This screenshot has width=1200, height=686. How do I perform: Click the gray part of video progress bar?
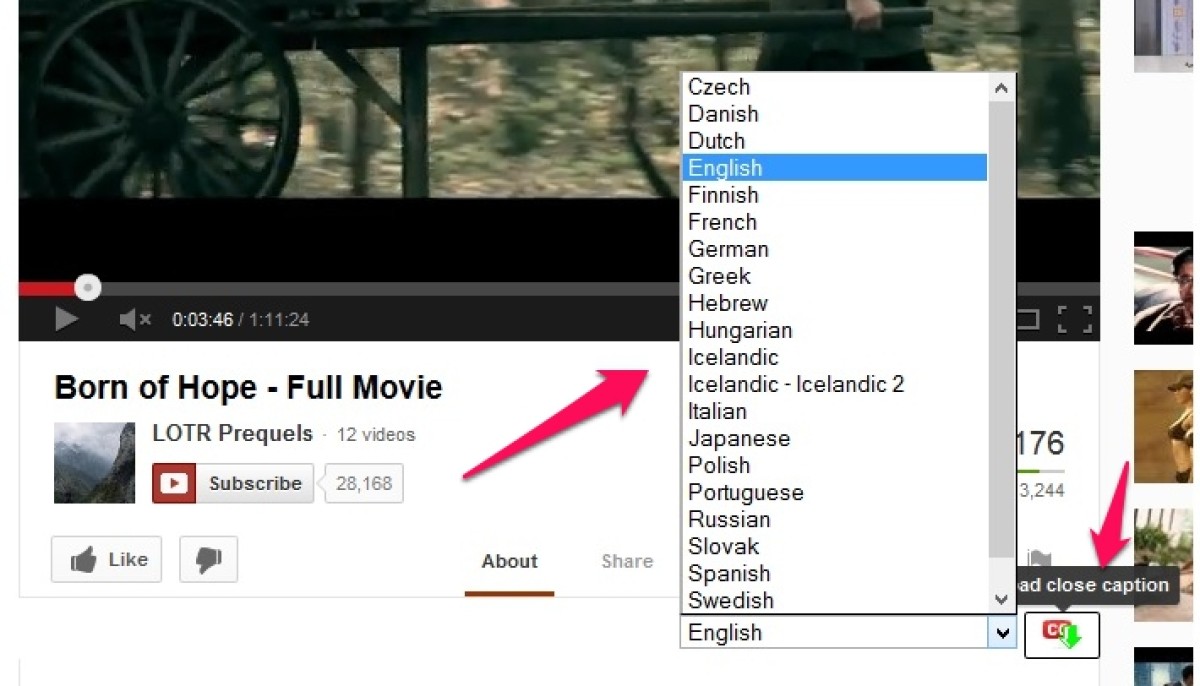390,288
